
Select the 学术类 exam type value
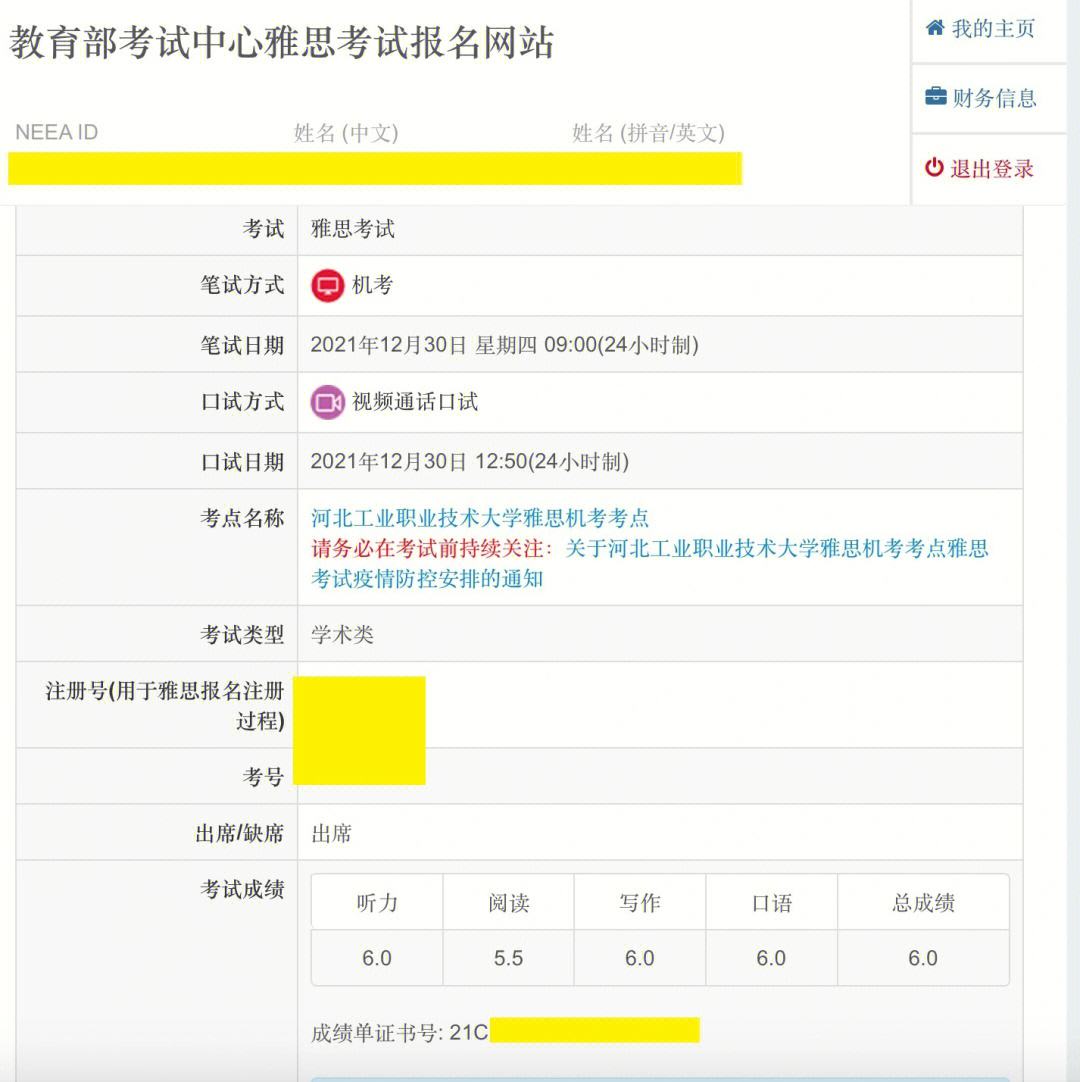coord(342,634)
